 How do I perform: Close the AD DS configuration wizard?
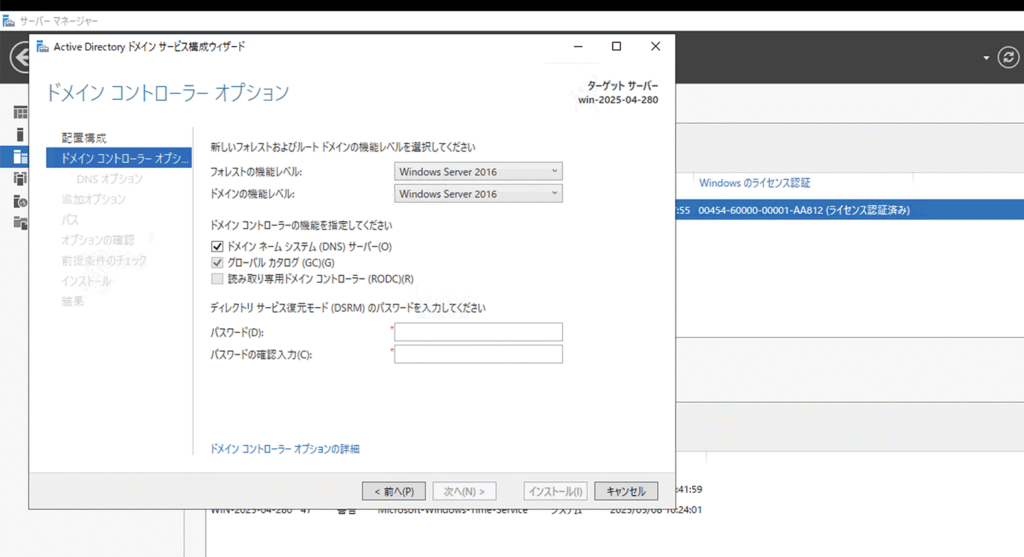click(656, 46)
